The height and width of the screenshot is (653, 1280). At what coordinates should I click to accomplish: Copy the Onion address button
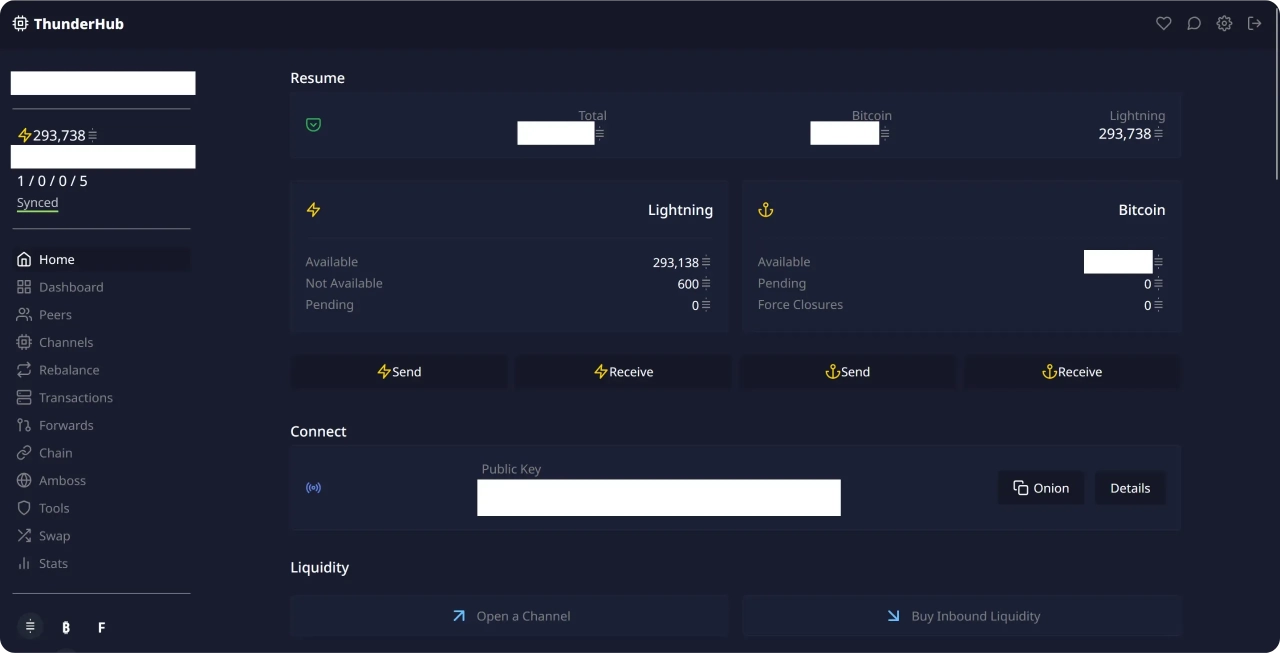pyautogui.click(x=1040, y=488)
